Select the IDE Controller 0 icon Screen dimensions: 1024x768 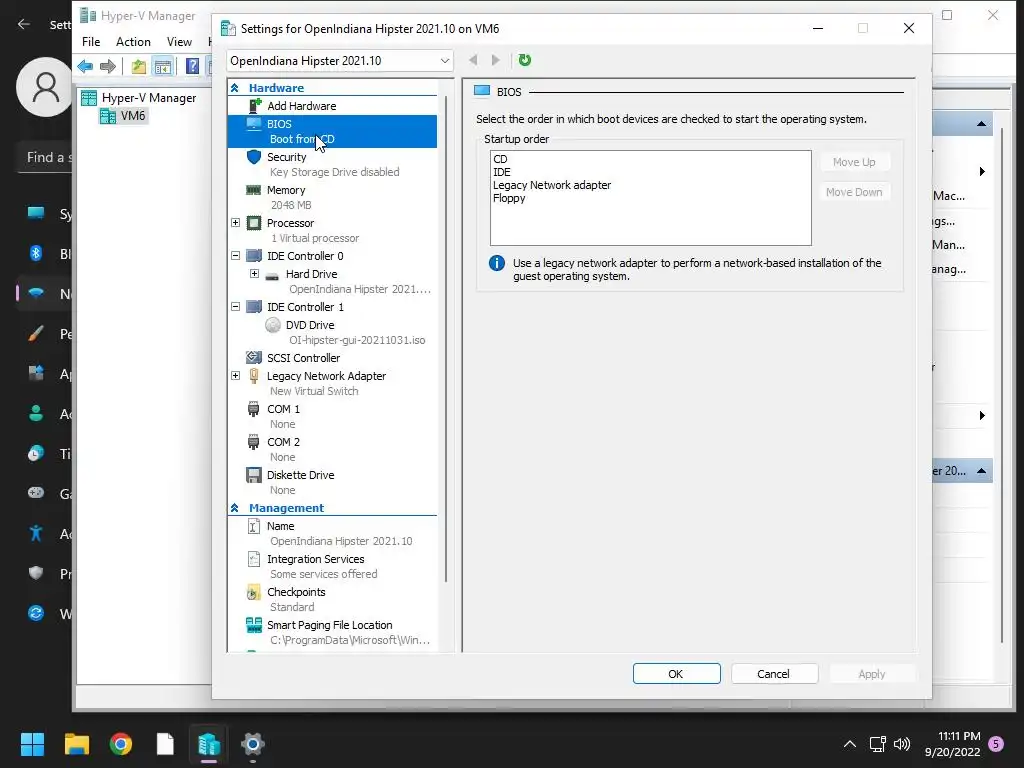(x=254, y=256)
